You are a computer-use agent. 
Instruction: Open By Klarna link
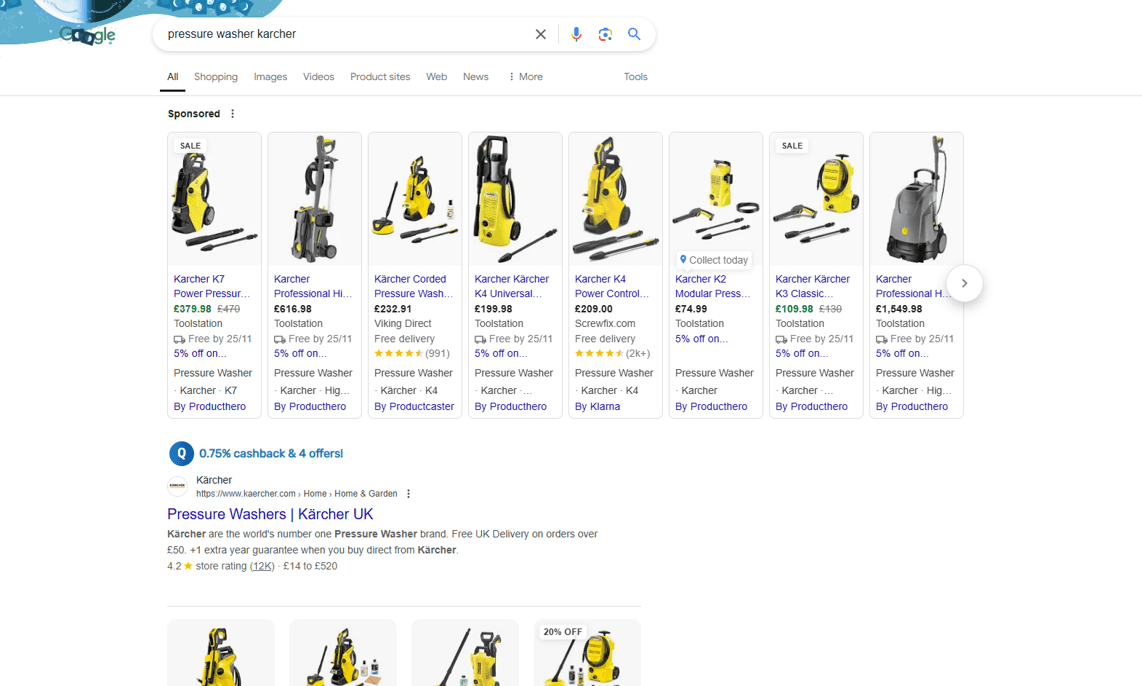tap(597, 406)
